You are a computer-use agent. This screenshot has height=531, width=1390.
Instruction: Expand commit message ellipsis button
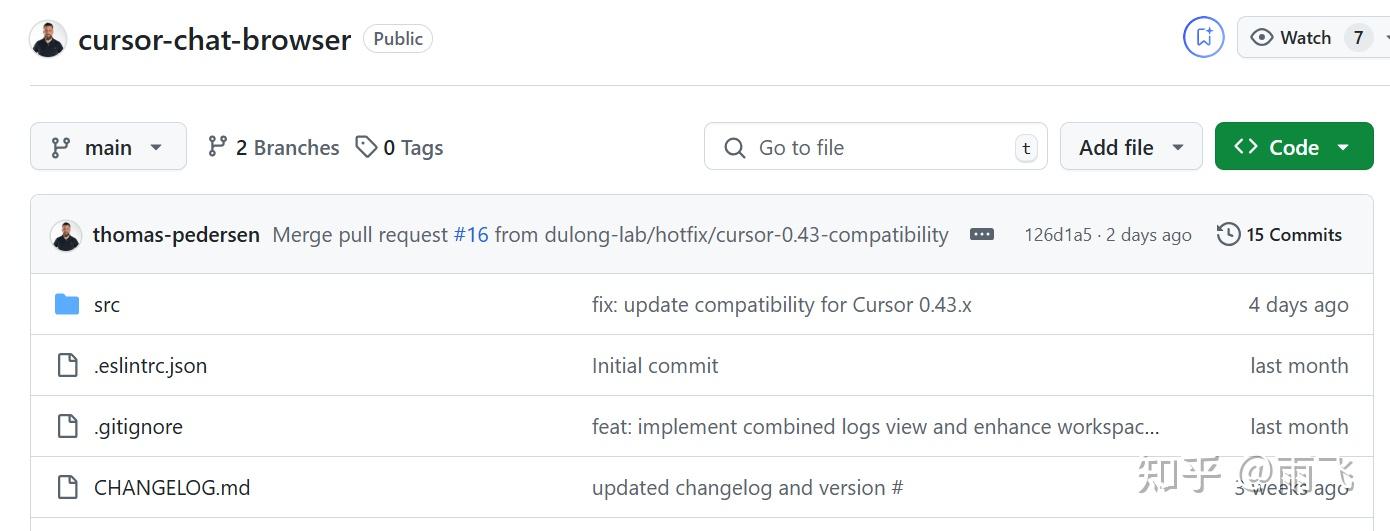pyautogui.click(x=982, y=234)
